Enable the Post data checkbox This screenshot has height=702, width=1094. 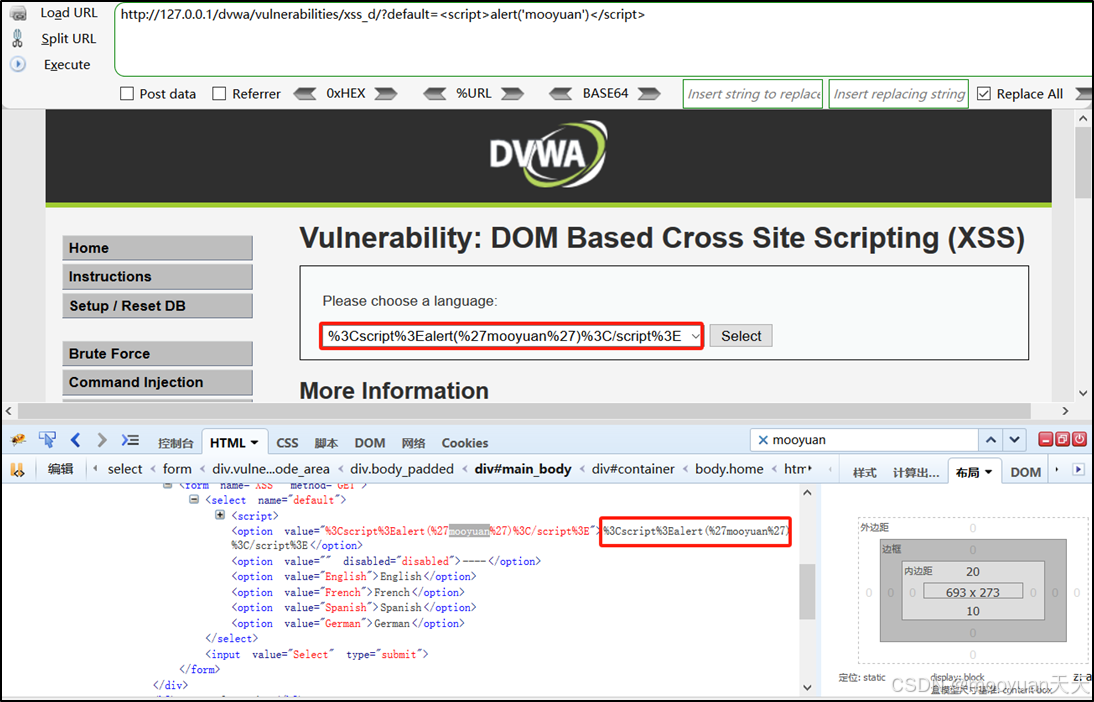click(127, 94)
